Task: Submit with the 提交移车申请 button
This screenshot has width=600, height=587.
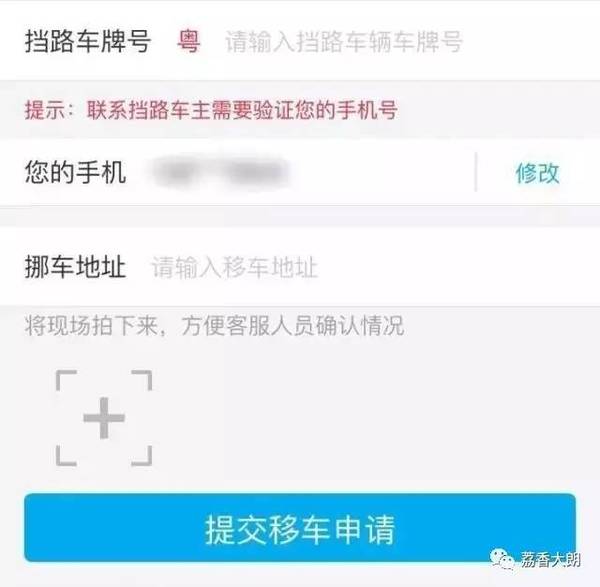Action: (x=300, y=528)
